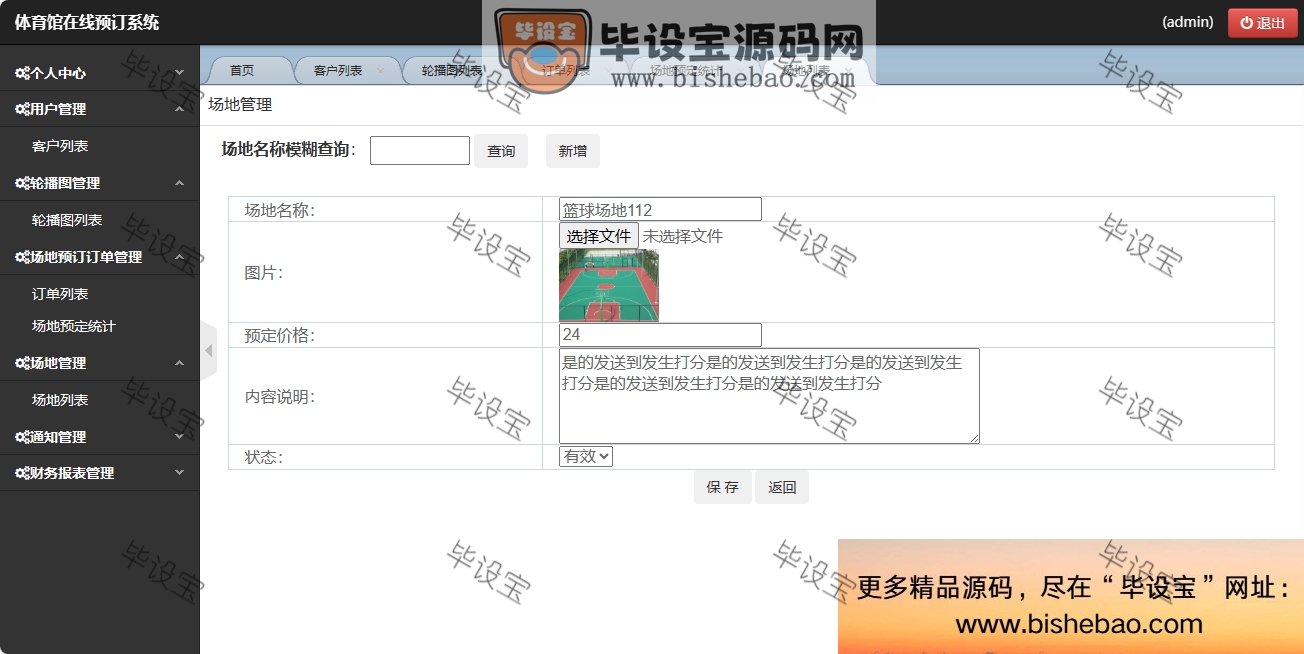Click the basketball court image thumbnail

tap(609, 286)
